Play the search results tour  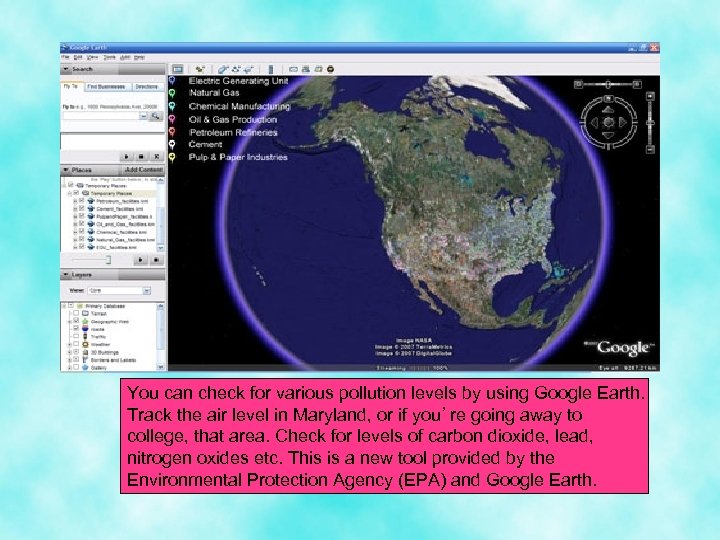coord(126,157)
